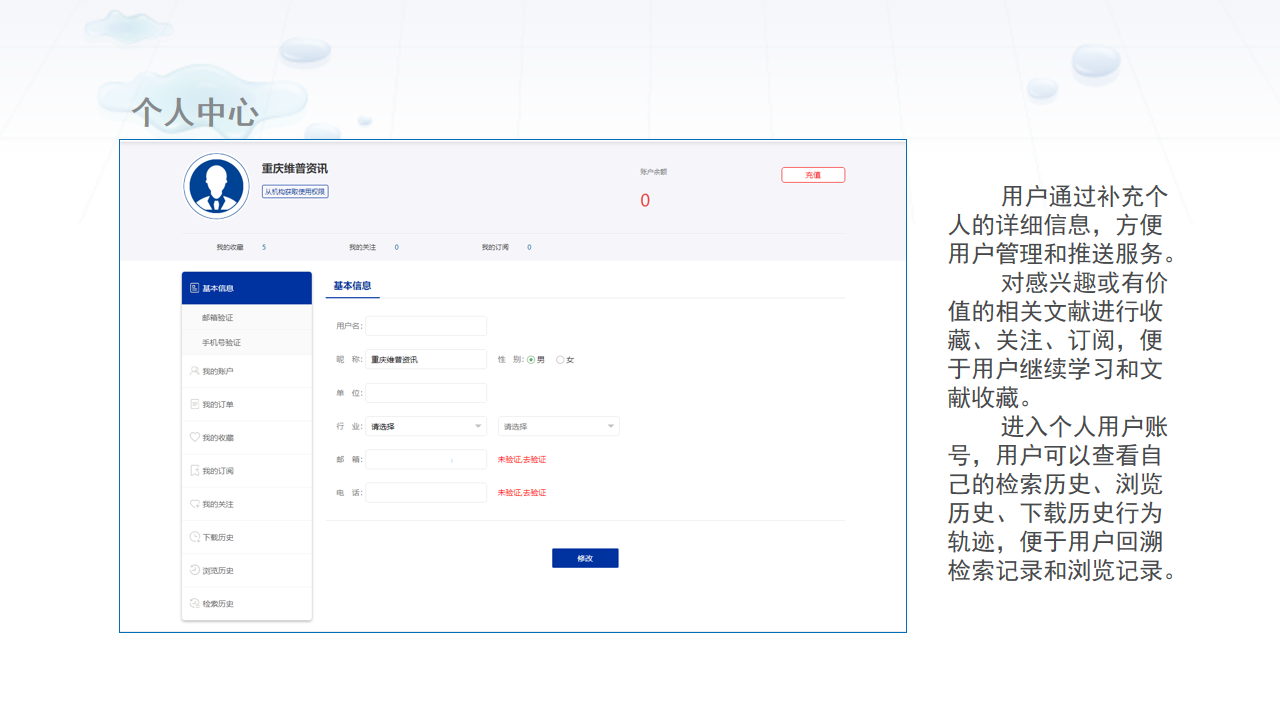1280x720 pixels.
Task: Click the 用户名 input field
Action: 426,326
